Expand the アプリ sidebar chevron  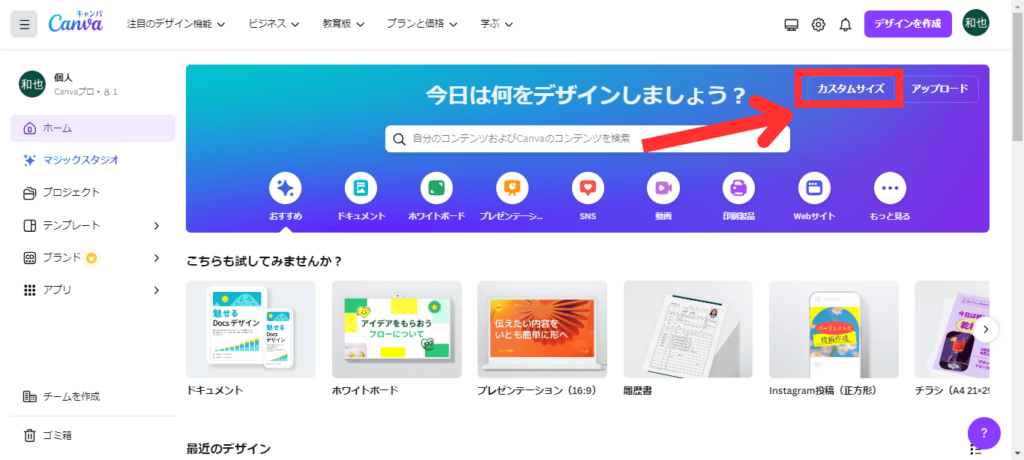156,289
